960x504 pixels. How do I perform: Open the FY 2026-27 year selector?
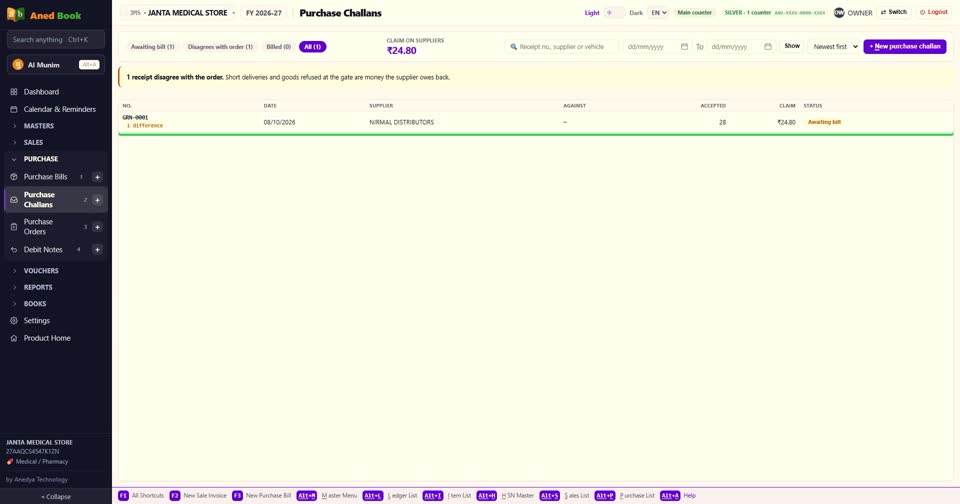coord(264,13)
